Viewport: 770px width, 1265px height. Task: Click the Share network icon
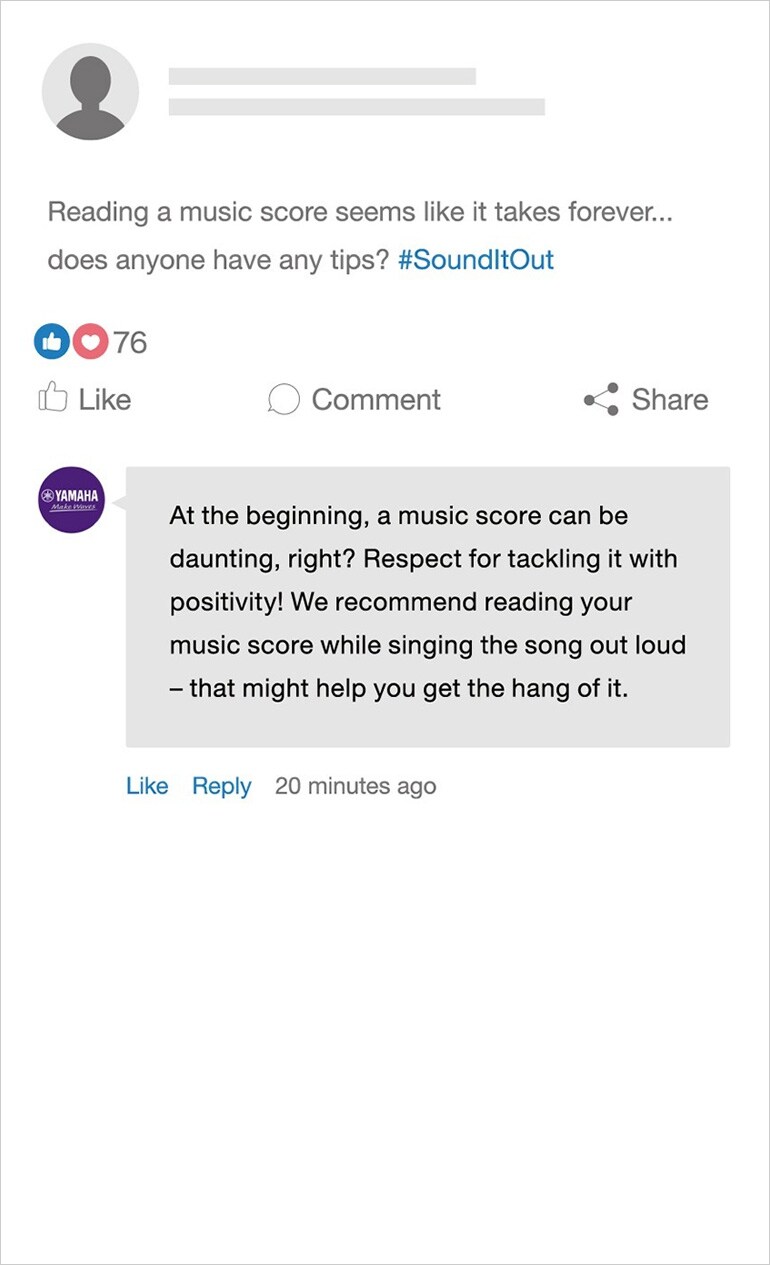point(601,400)
